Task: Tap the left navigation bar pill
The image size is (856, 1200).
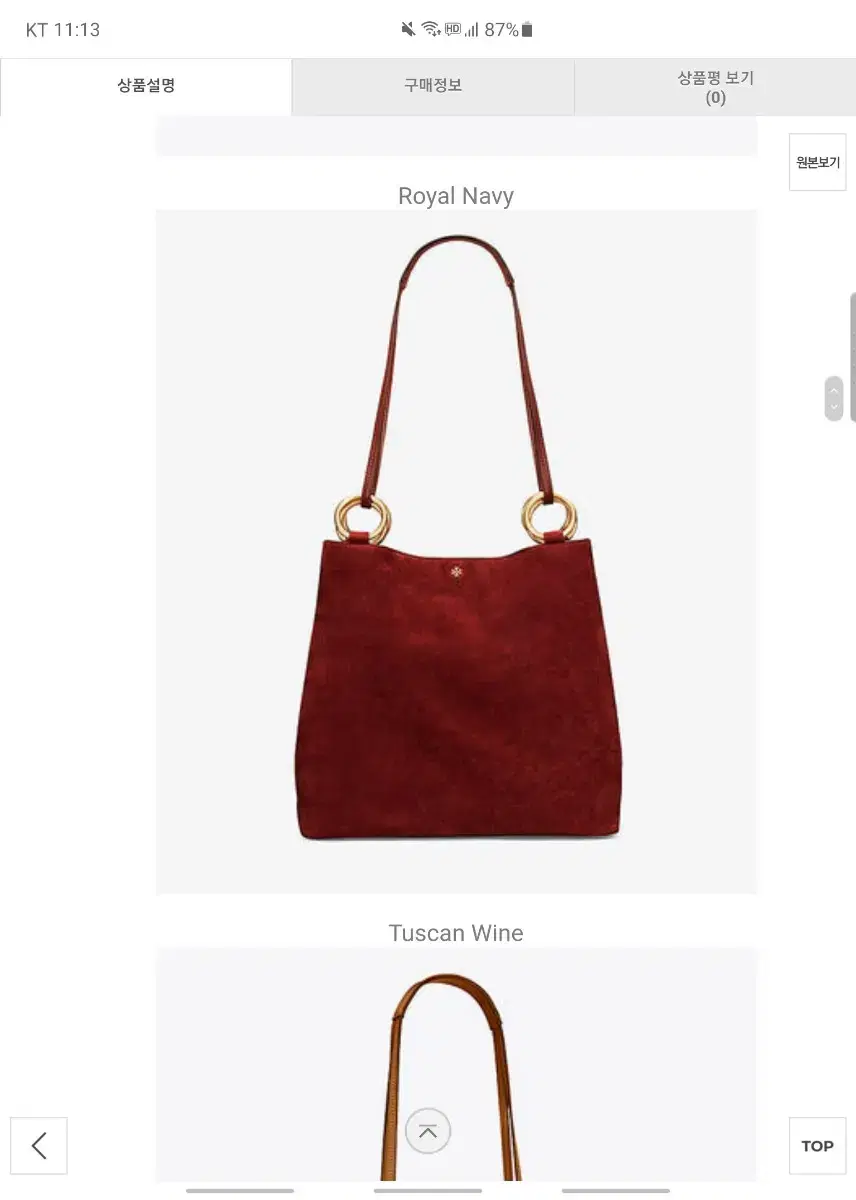Action: pyautogui.click(x=240, y=1190)
